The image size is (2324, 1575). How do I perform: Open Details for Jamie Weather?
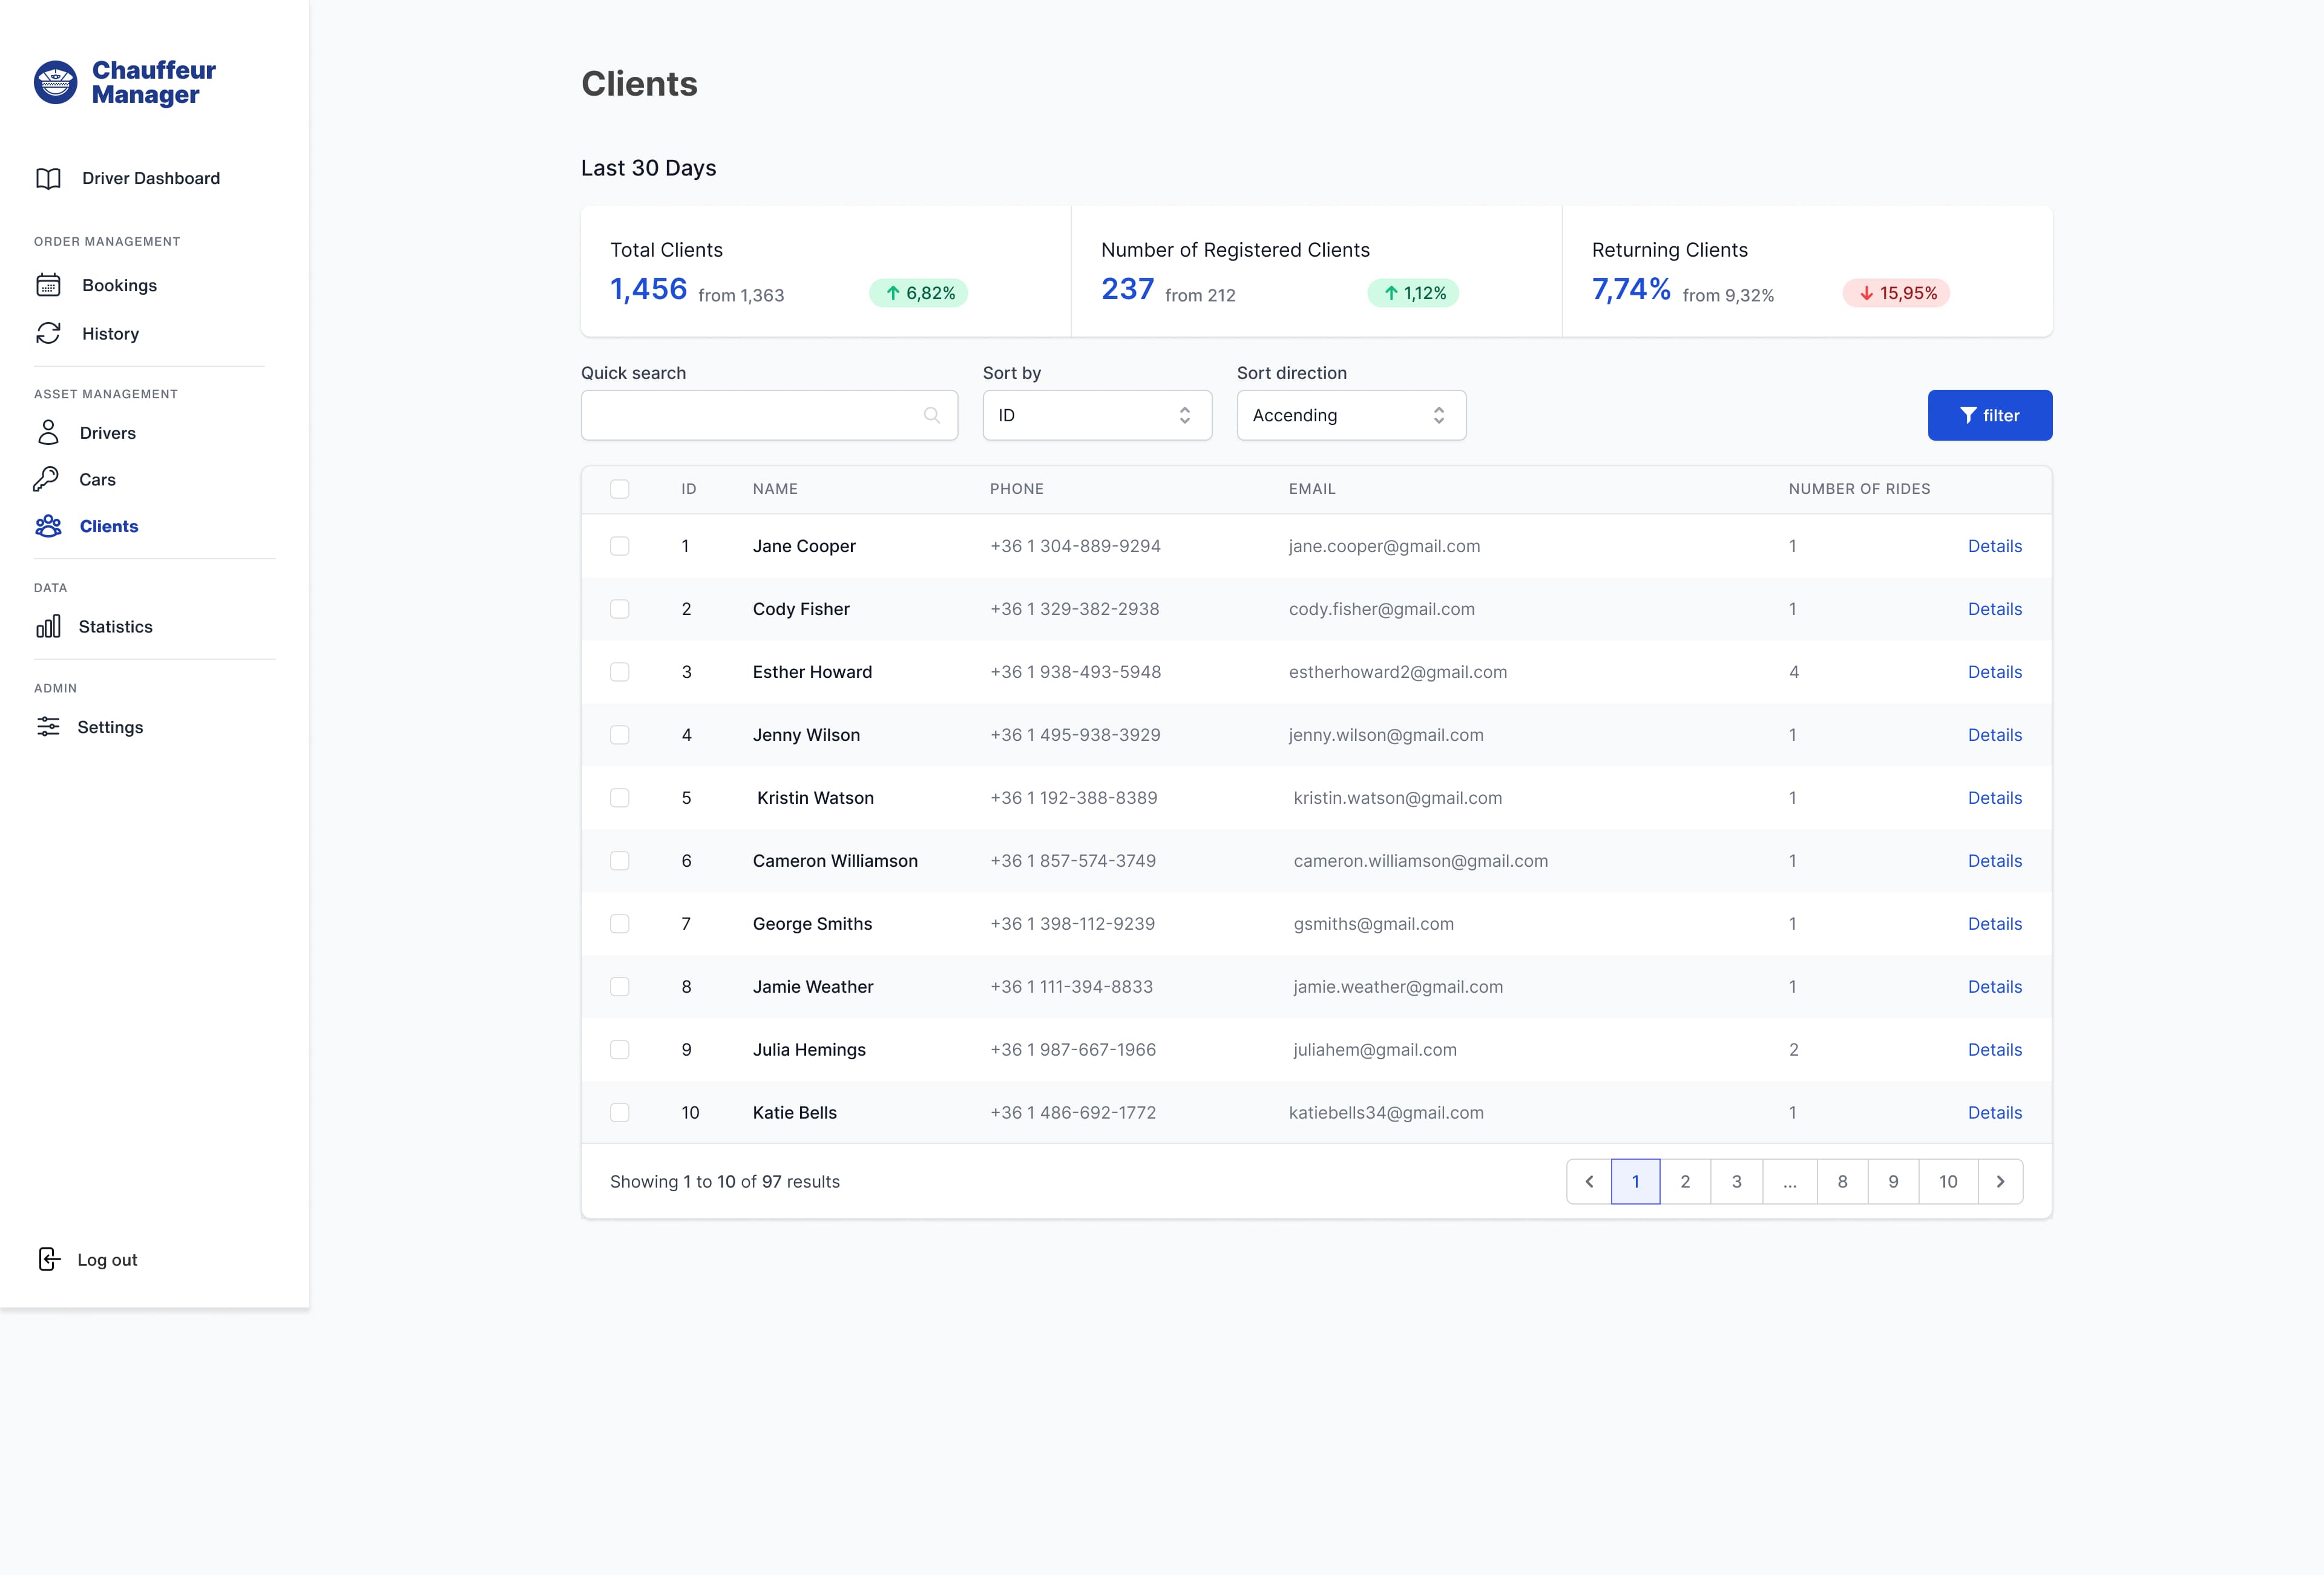(x=1994, y=987)
